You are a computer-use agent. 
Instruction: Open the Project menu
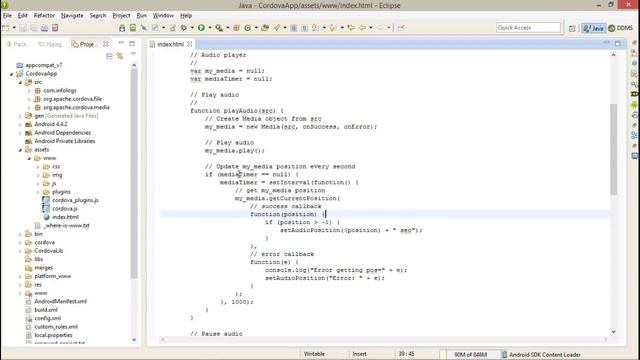[x=121, y=16]
